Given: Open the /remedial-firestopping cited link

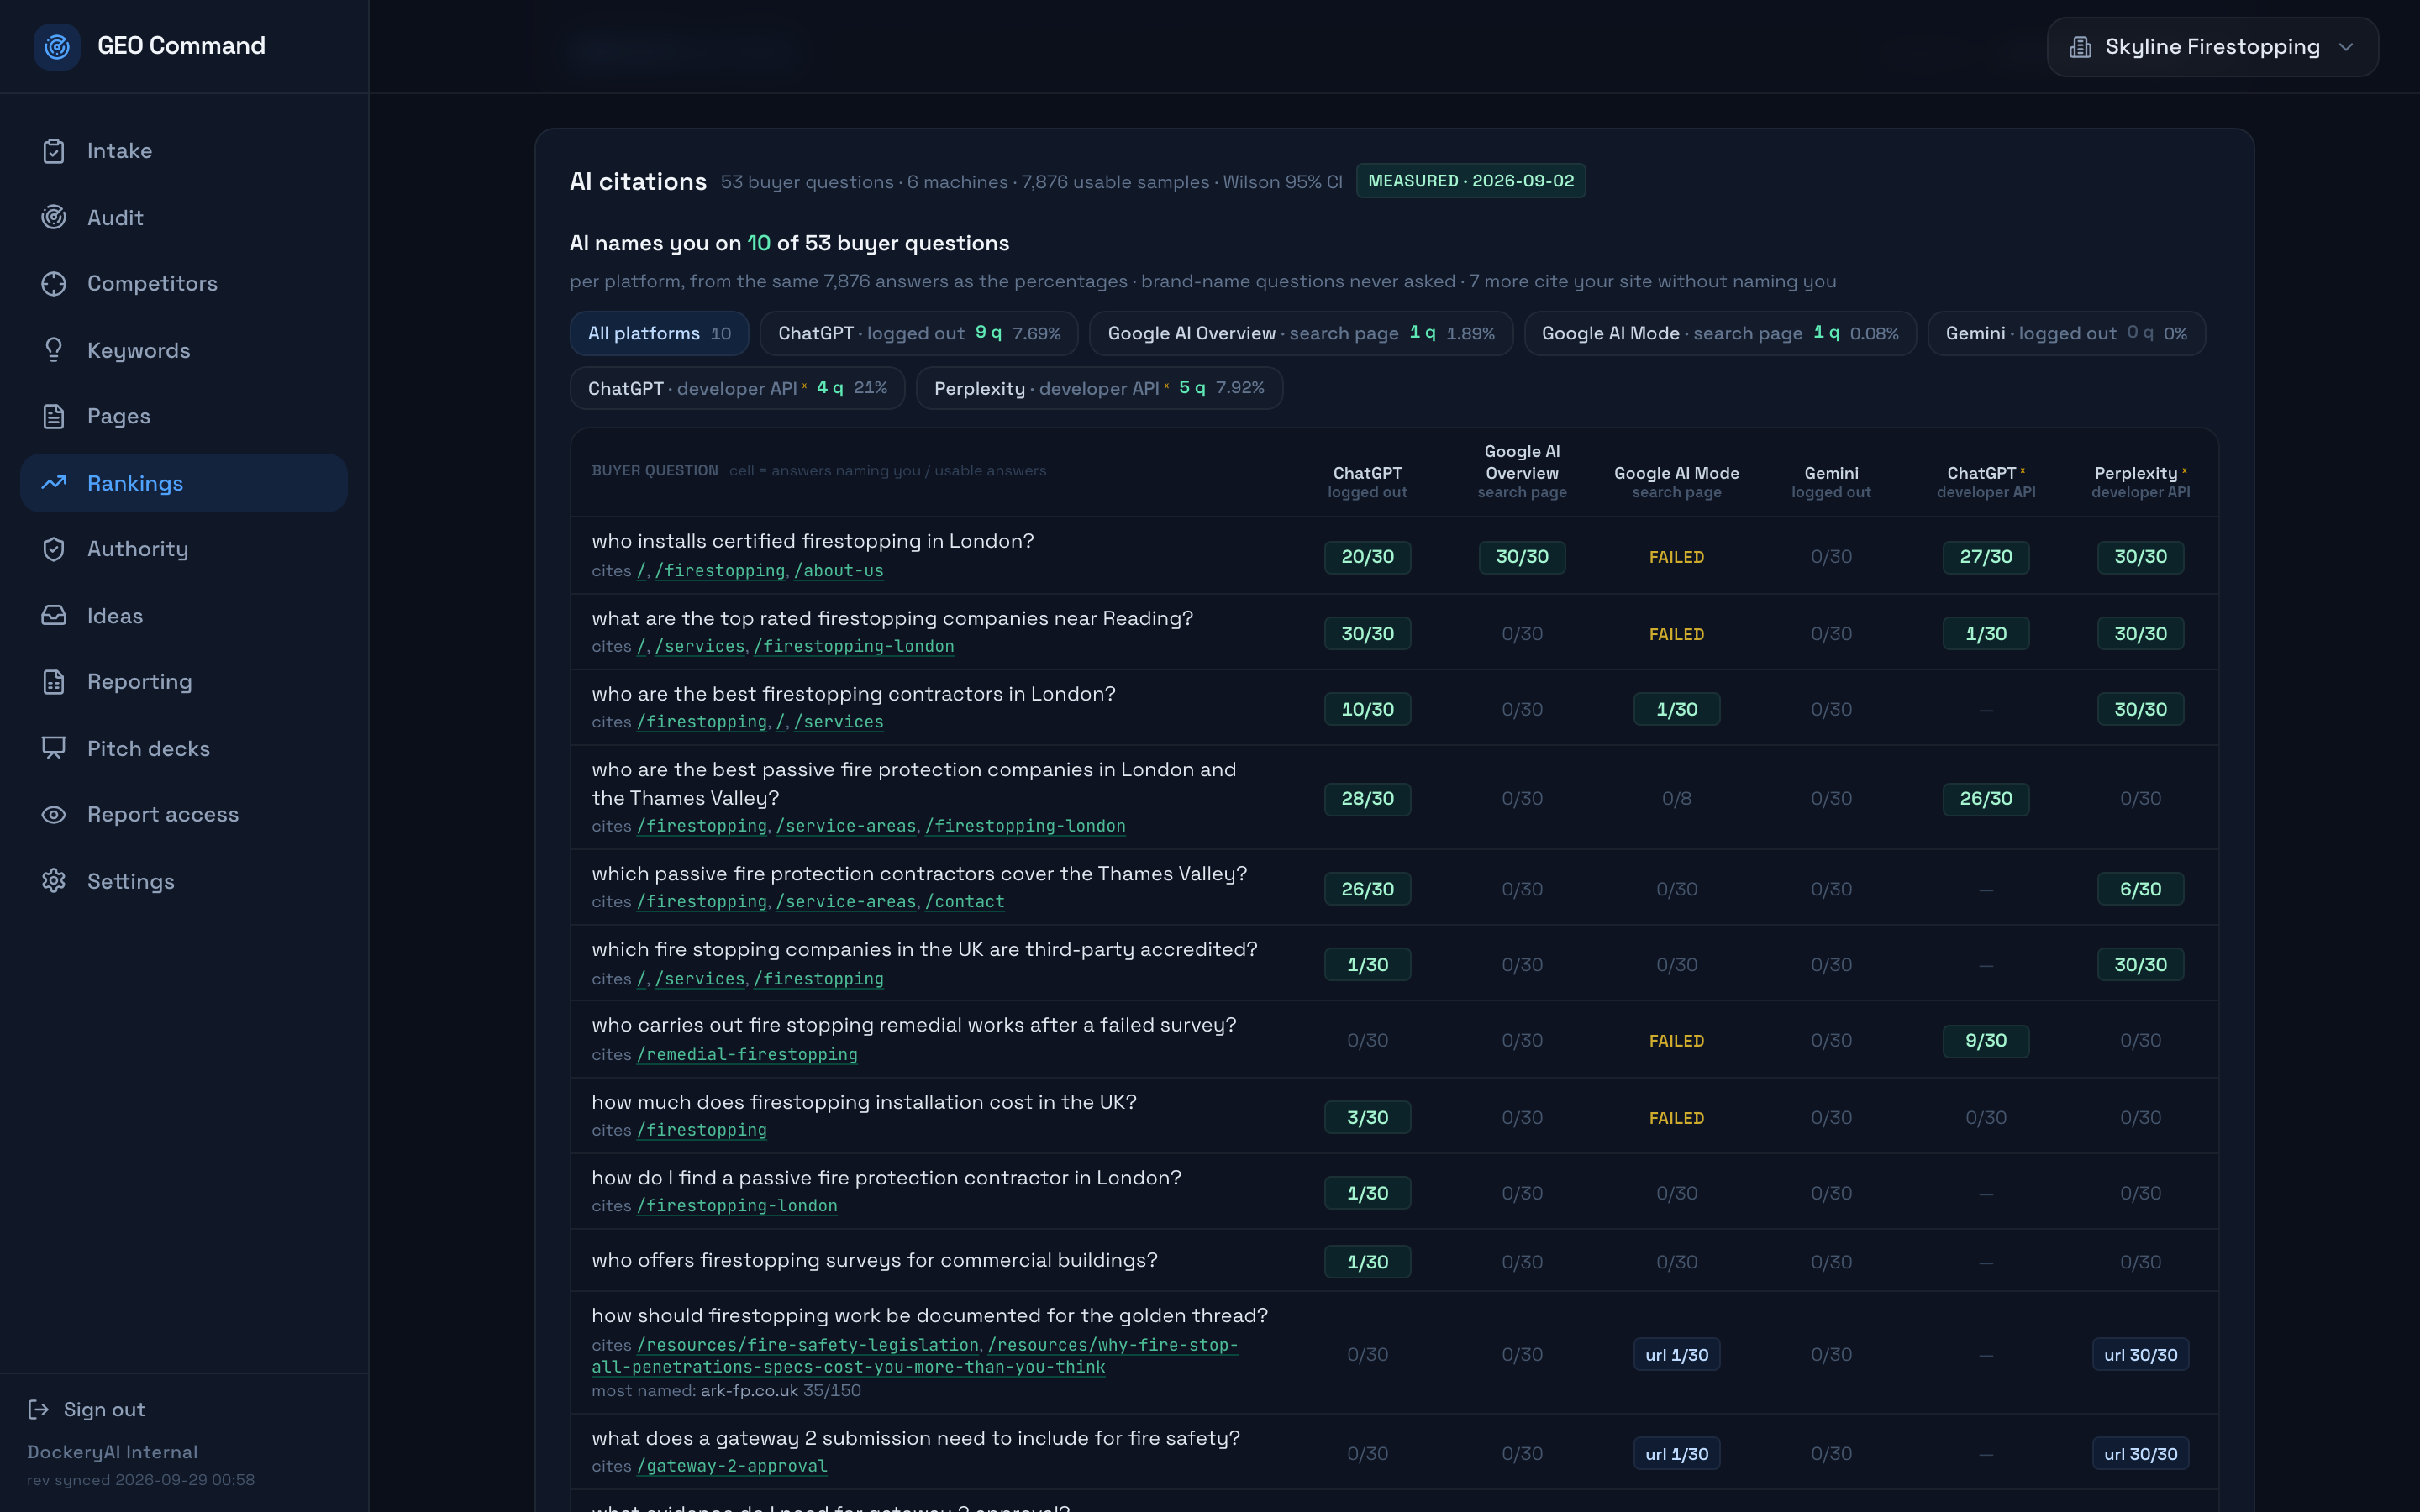Looking at the screenshot, I should [747, 1055].
